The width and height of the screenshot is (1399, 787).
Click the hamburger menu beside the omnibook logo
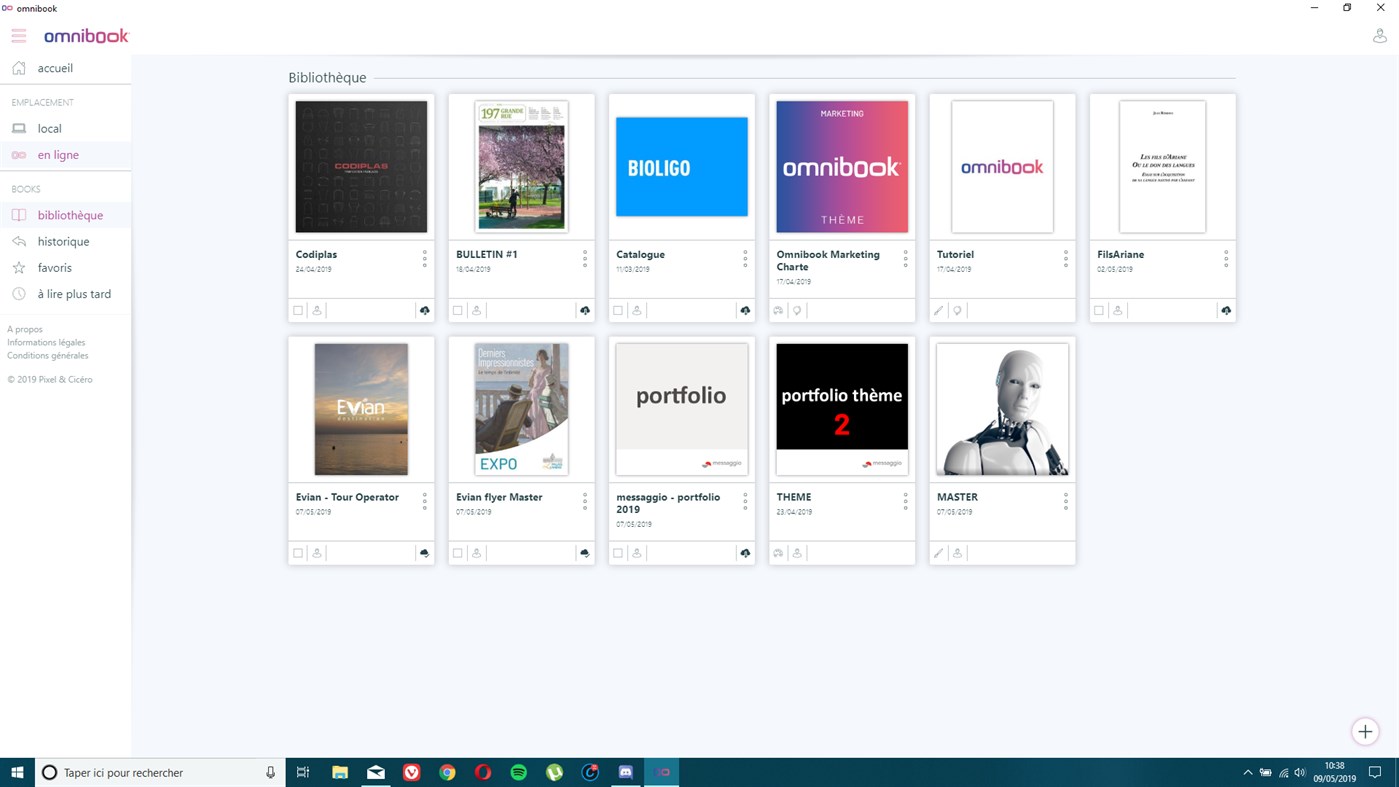18,34
